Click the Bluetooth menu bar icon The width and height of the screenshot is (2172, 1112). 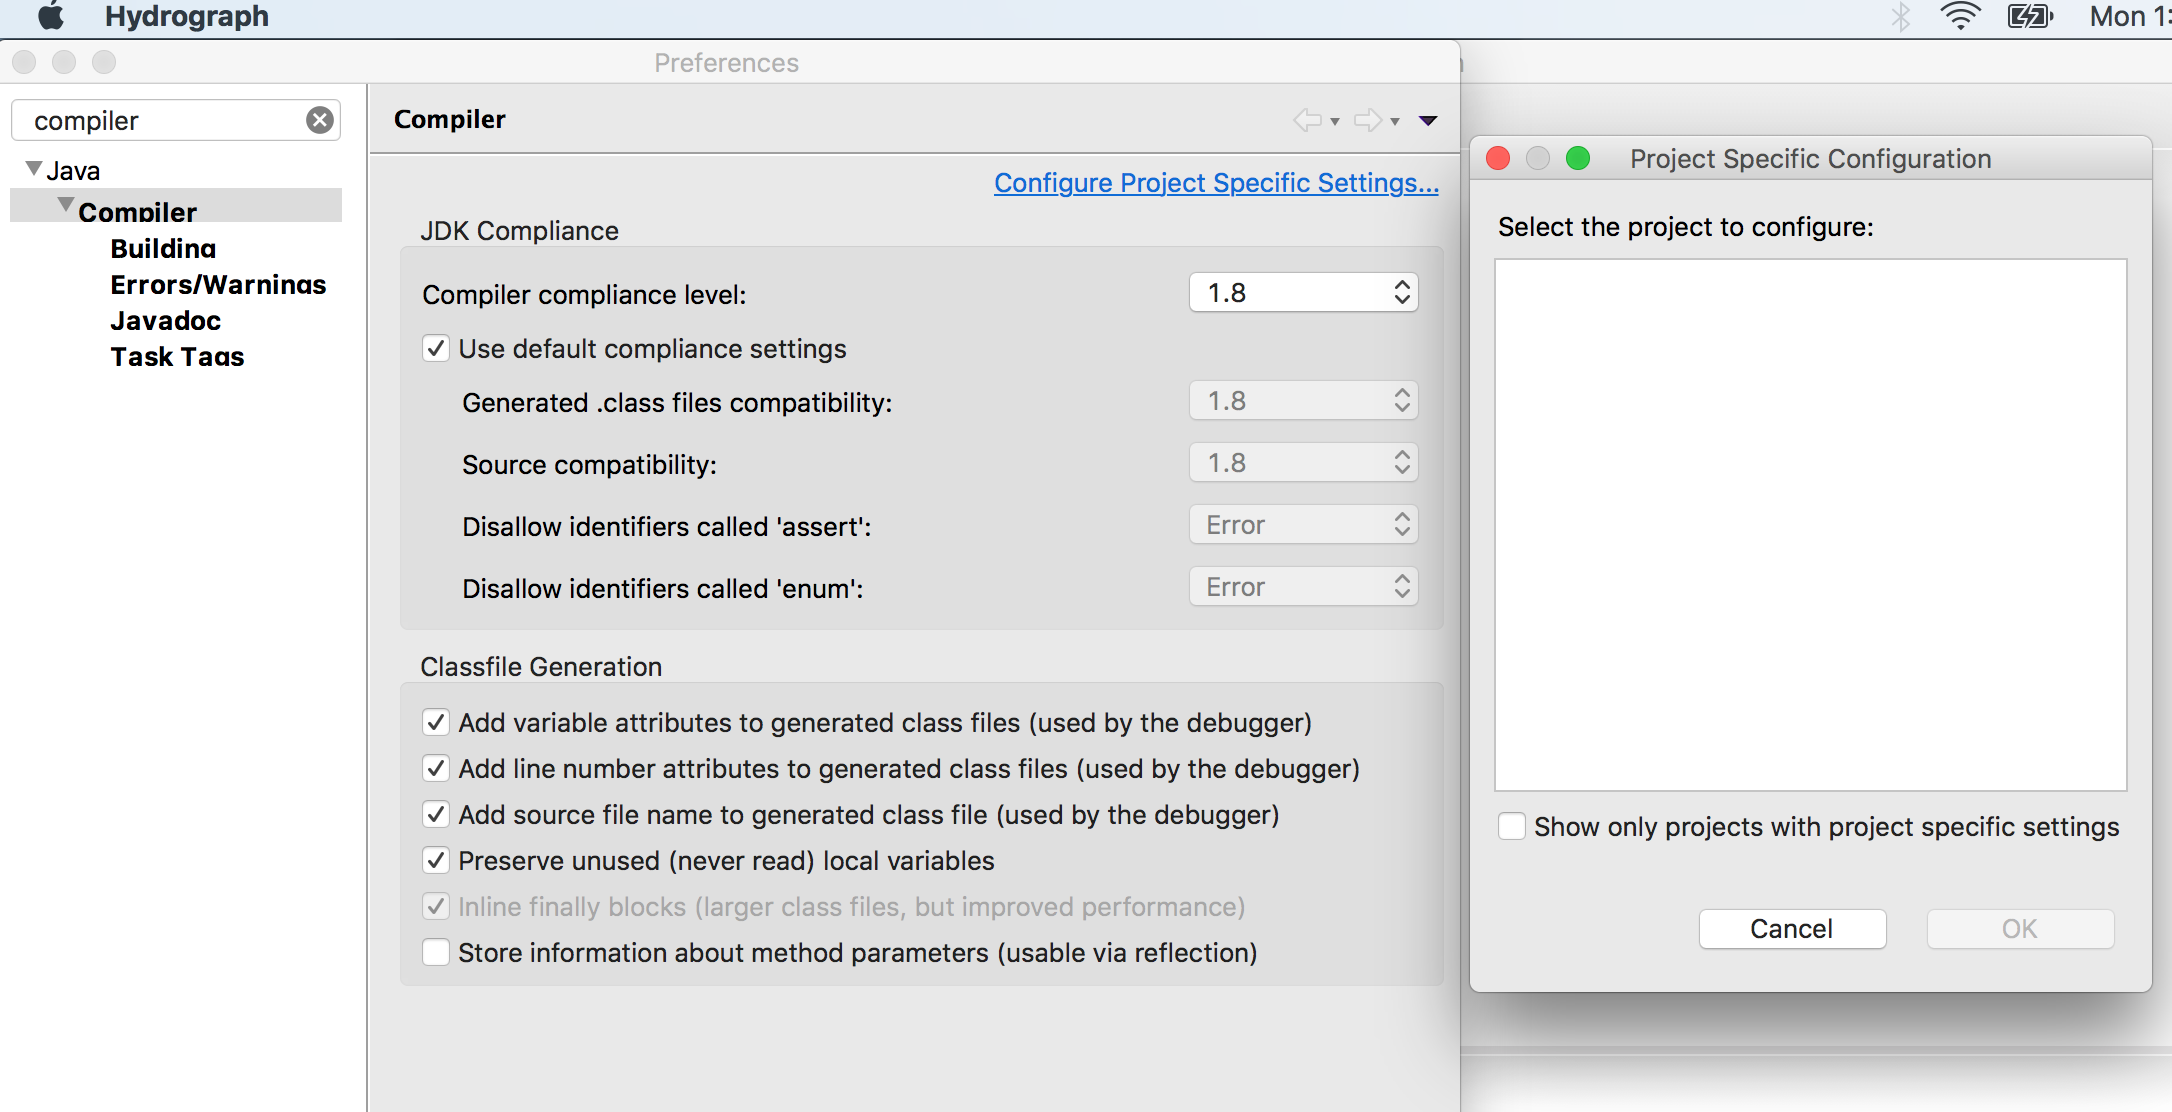[1901, 16]
